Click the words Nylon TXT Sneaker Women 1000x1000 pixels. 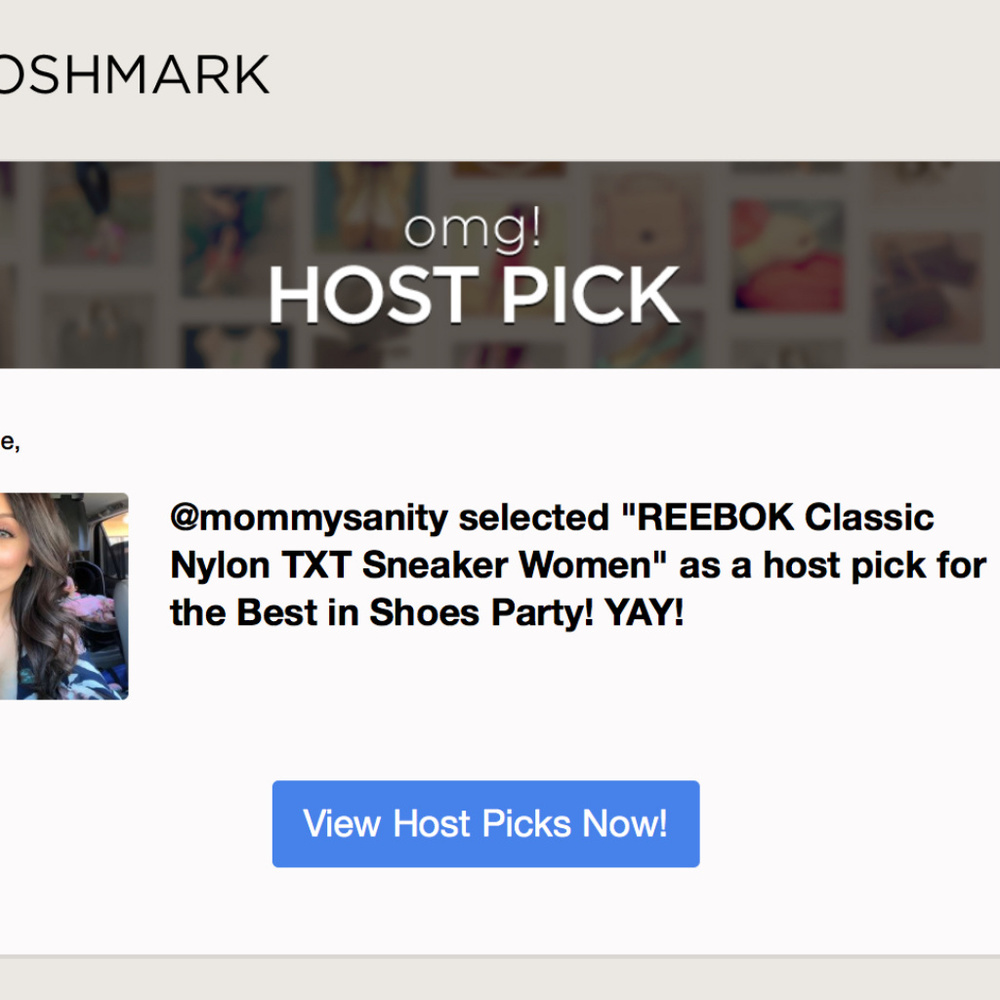pyautogui.click(x=418, y=565)
